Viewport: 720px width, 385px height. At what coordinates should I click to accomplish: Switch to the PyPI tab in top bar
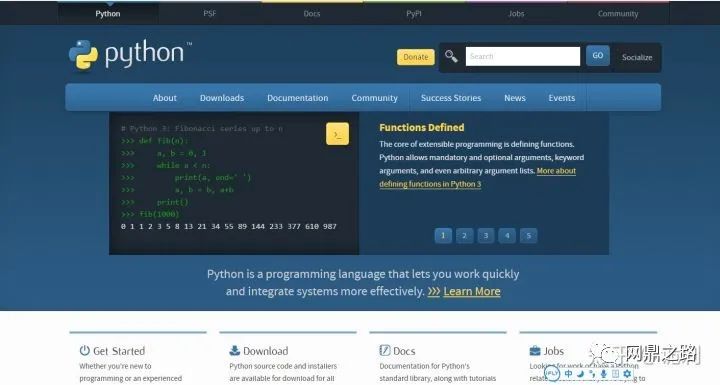pos(414,14)
